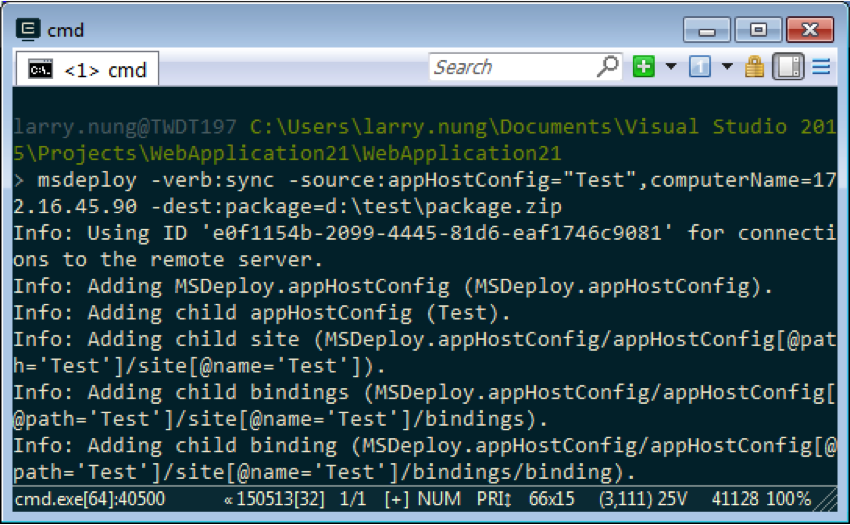Select the <1> cmd tab
The image size is (850, 525).
87,69
